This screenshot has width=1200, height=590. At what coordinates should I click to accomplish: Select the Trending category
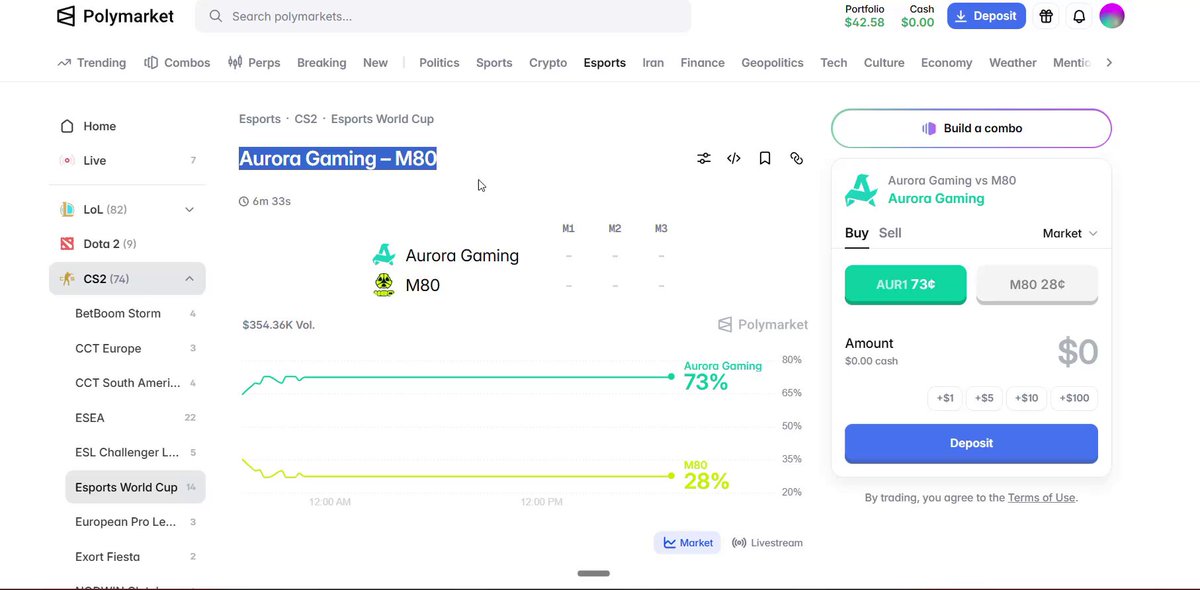(92, 62)
